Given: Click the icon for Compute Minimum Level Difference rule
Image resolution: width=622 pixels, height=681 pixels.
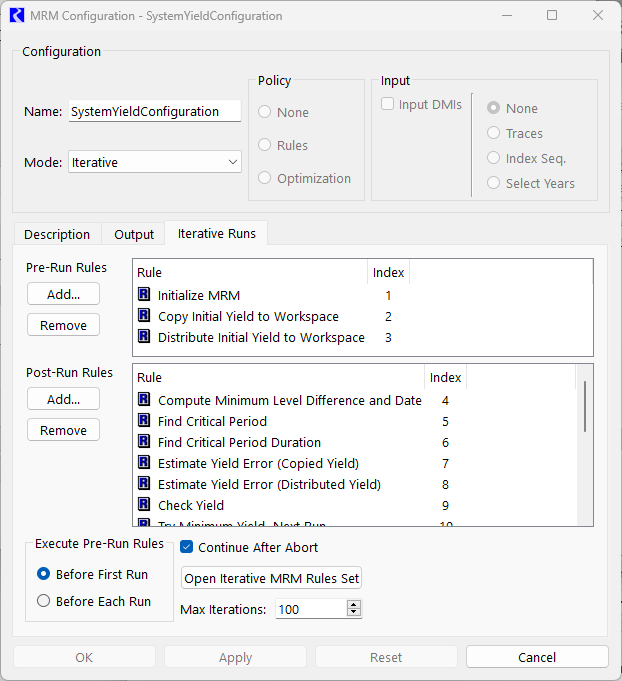Looking at the screenshot, I should coord(144,400).
